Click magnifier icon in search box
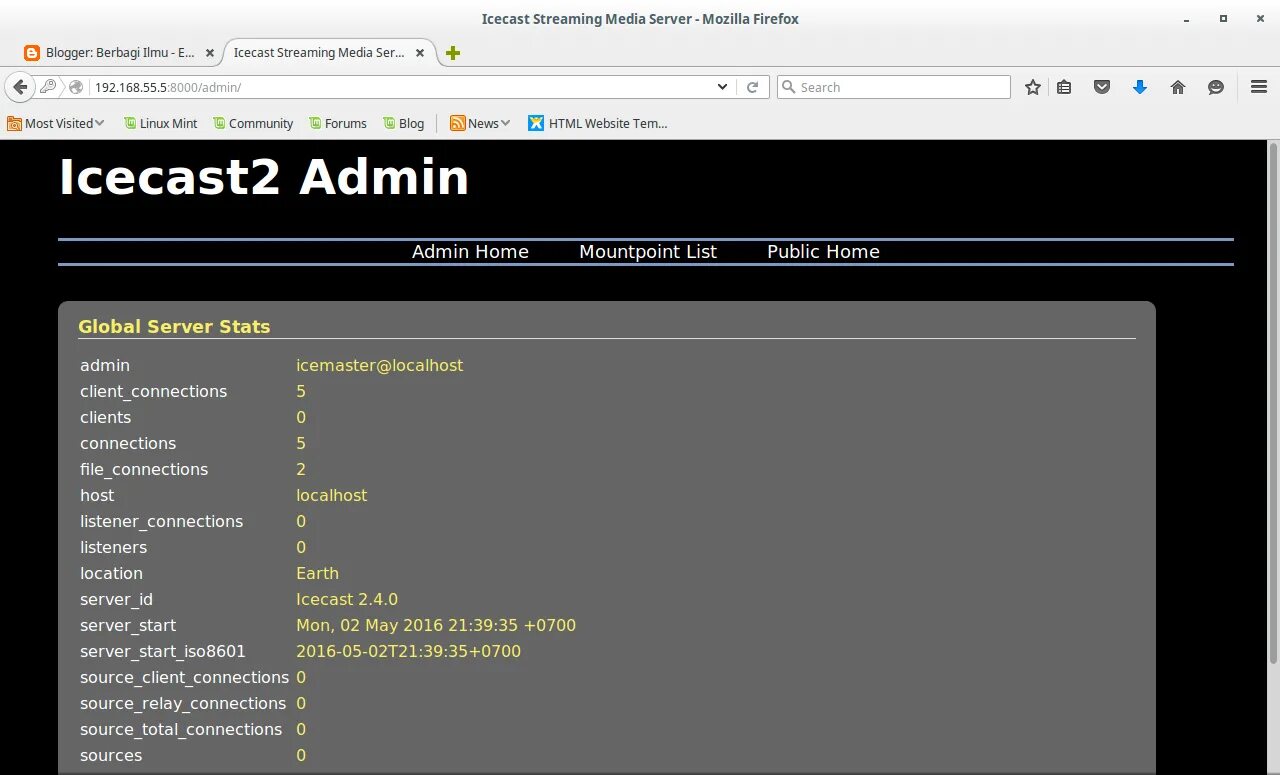1280x775 pixels. click(x=788, y=87)
